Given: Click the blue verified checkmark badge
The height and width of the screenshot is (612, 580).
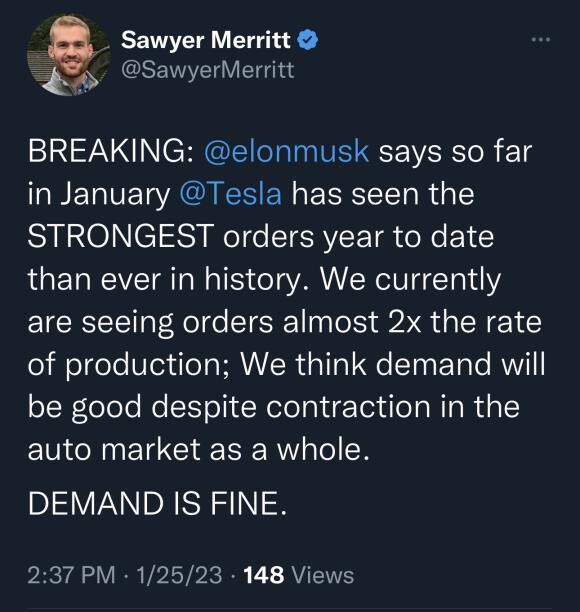Looking at the screenshot, I should pos(308,40).
